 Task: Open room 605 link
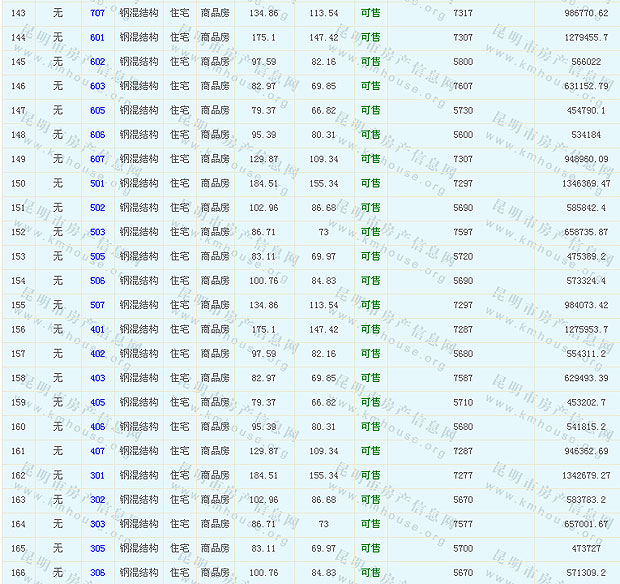(97, 110)
